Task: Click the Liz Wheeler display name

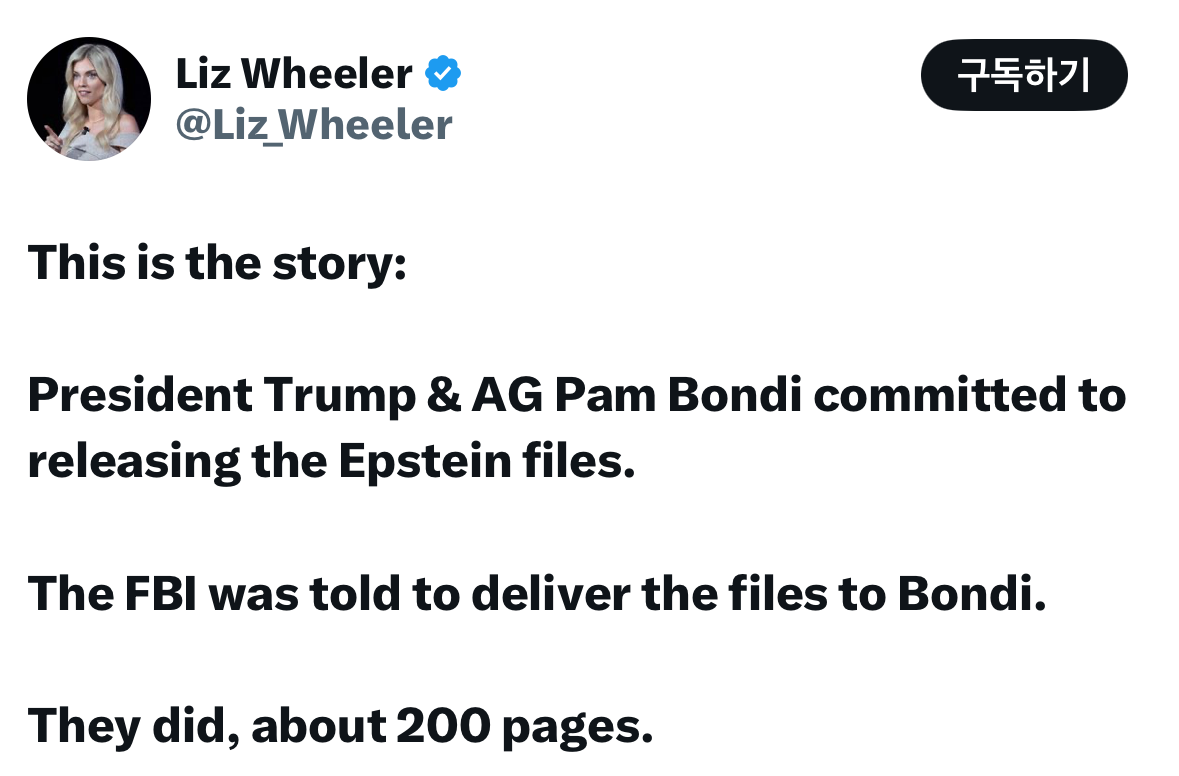Action: click(x=294, y=74)
